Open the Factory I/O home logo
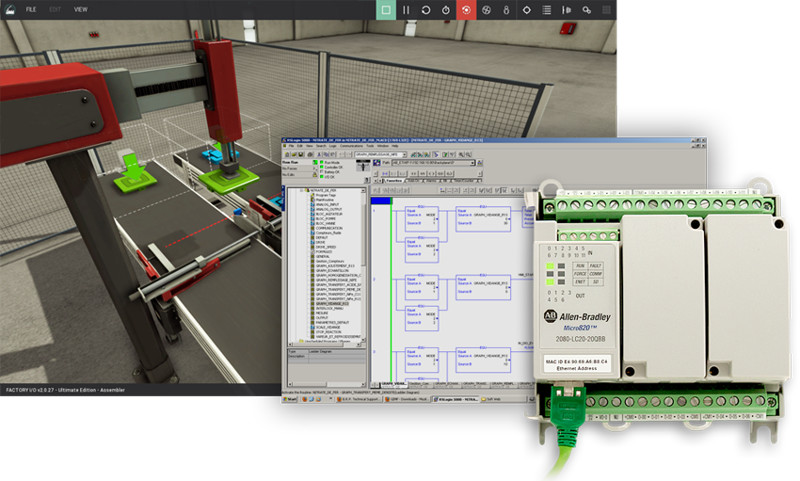Screen dimensions: 800x481 click(10, 9)
